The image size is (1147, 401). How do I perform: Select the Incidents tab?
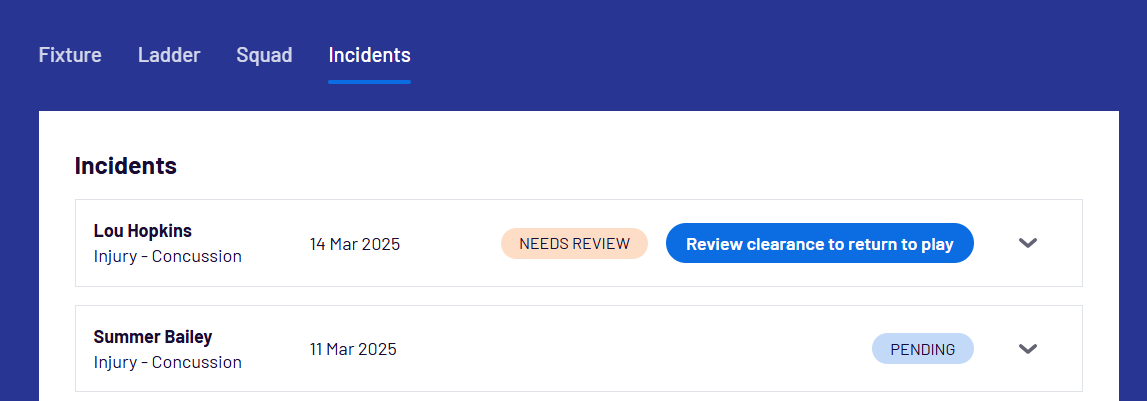point(369,55)
